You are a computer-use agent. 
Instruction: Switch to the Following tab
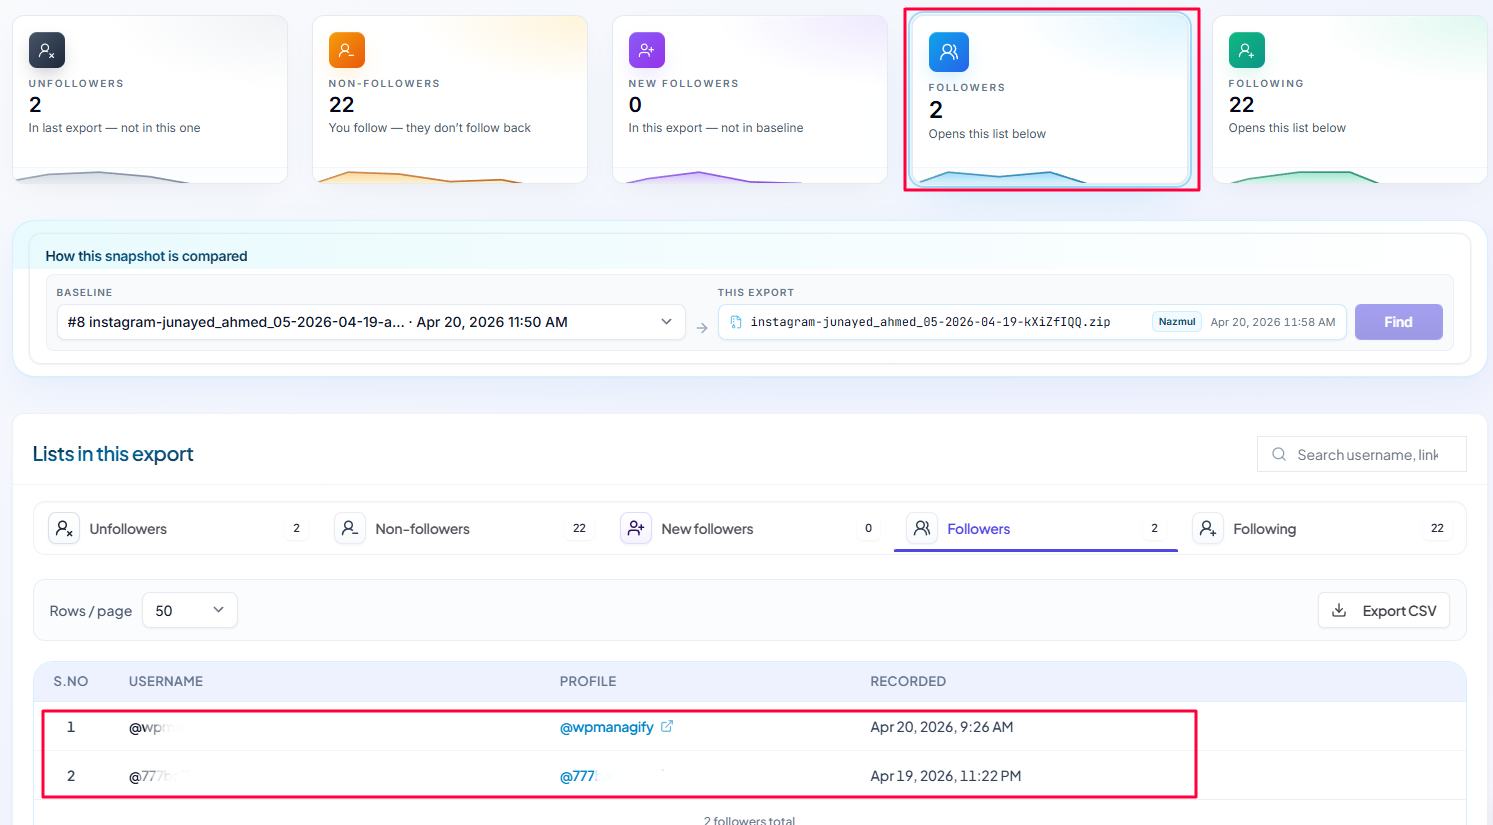point(1321,528)
